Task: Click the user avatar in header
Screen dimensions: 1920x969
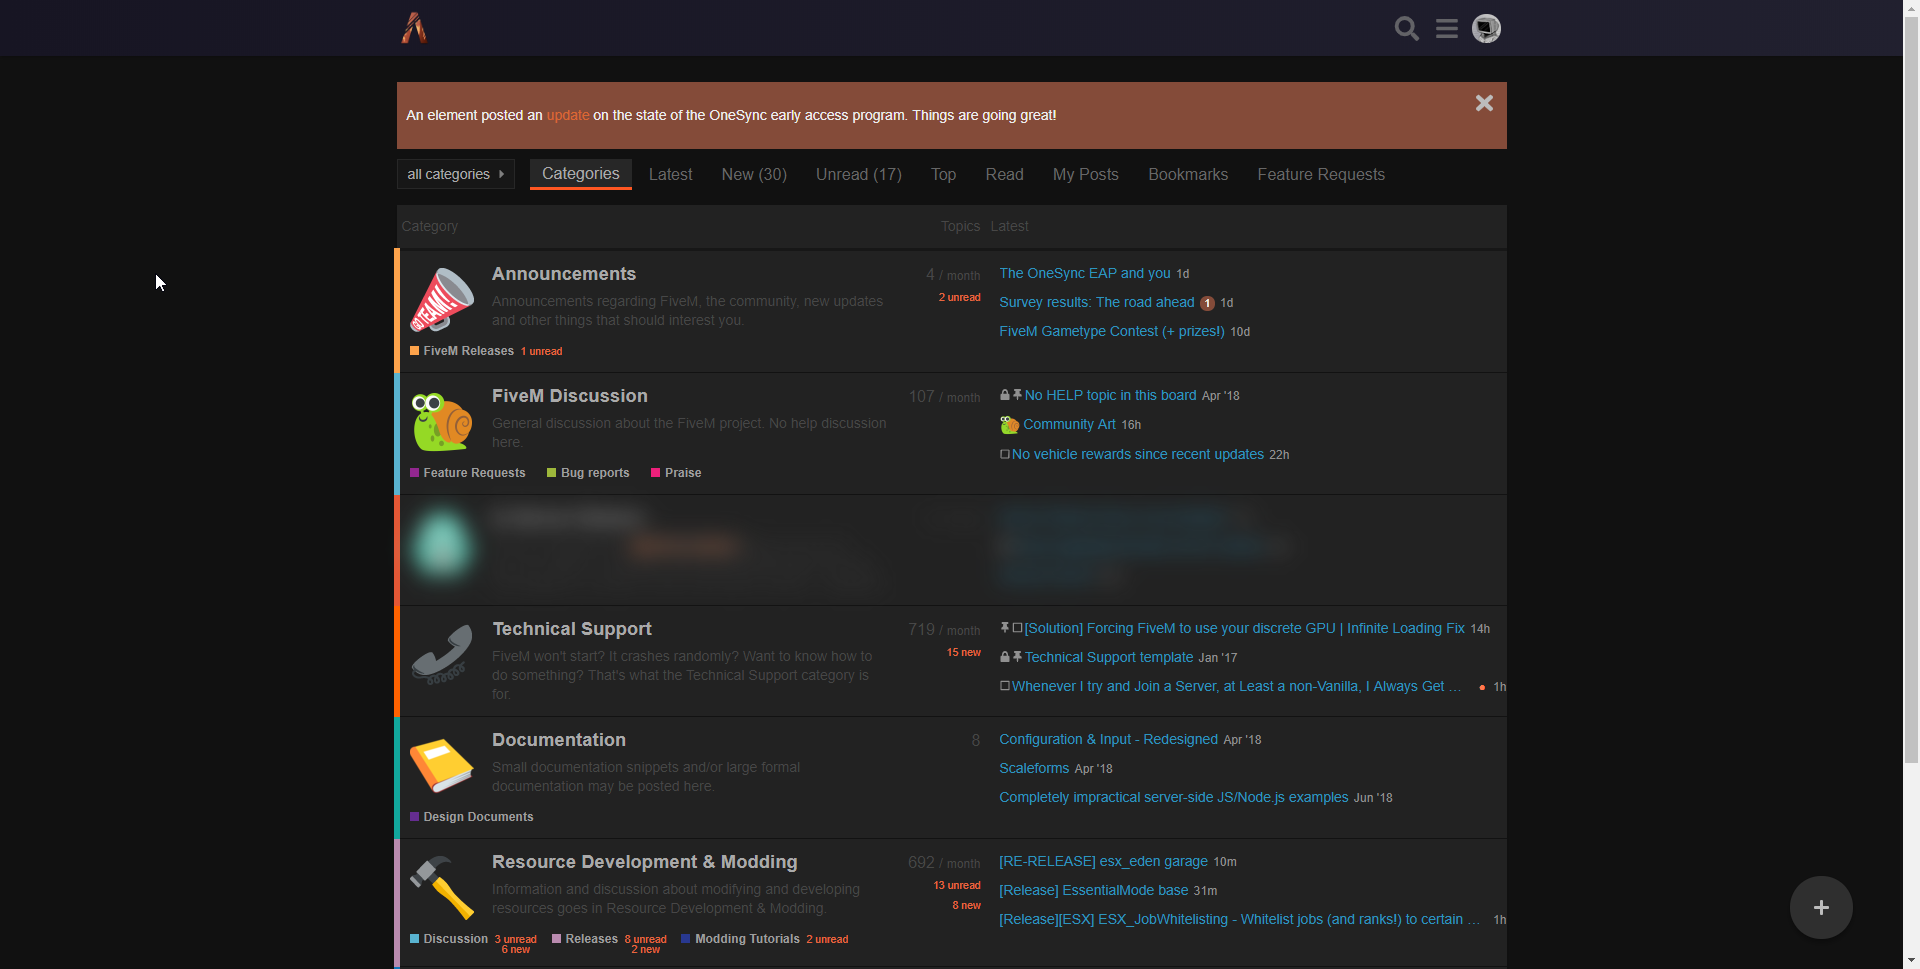Action: tap(1486, 29)
